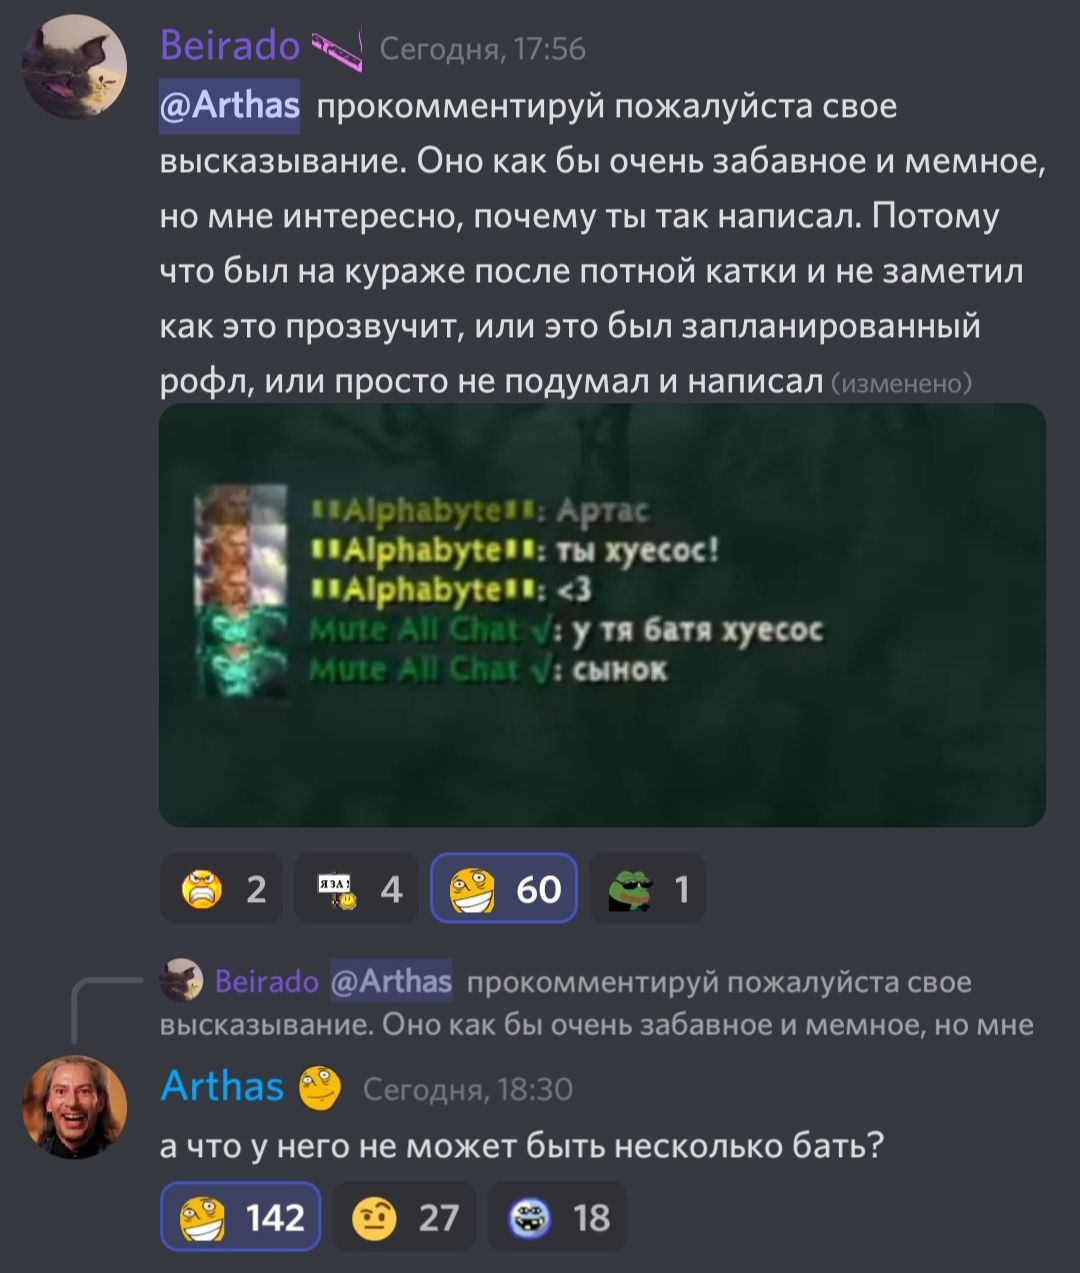The image size is (1080, 1273).
Task: Click @Arthas mention in the reply preview
Action: pyautogui.click(x=390, y=981)
